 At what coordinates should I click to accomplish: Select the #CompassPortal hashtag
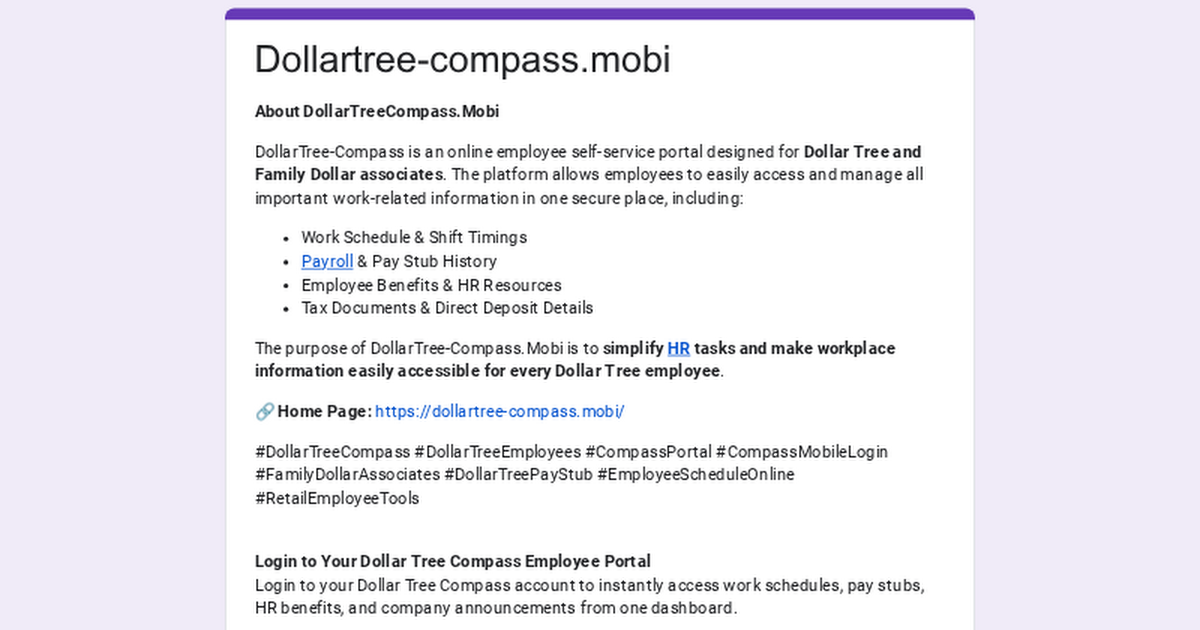click(648, 451)
